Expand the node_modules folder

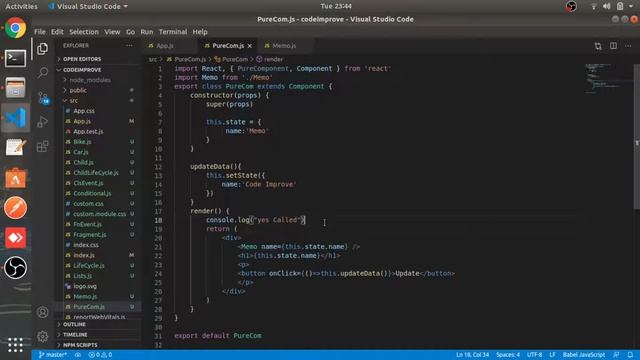tap(90, 80)
